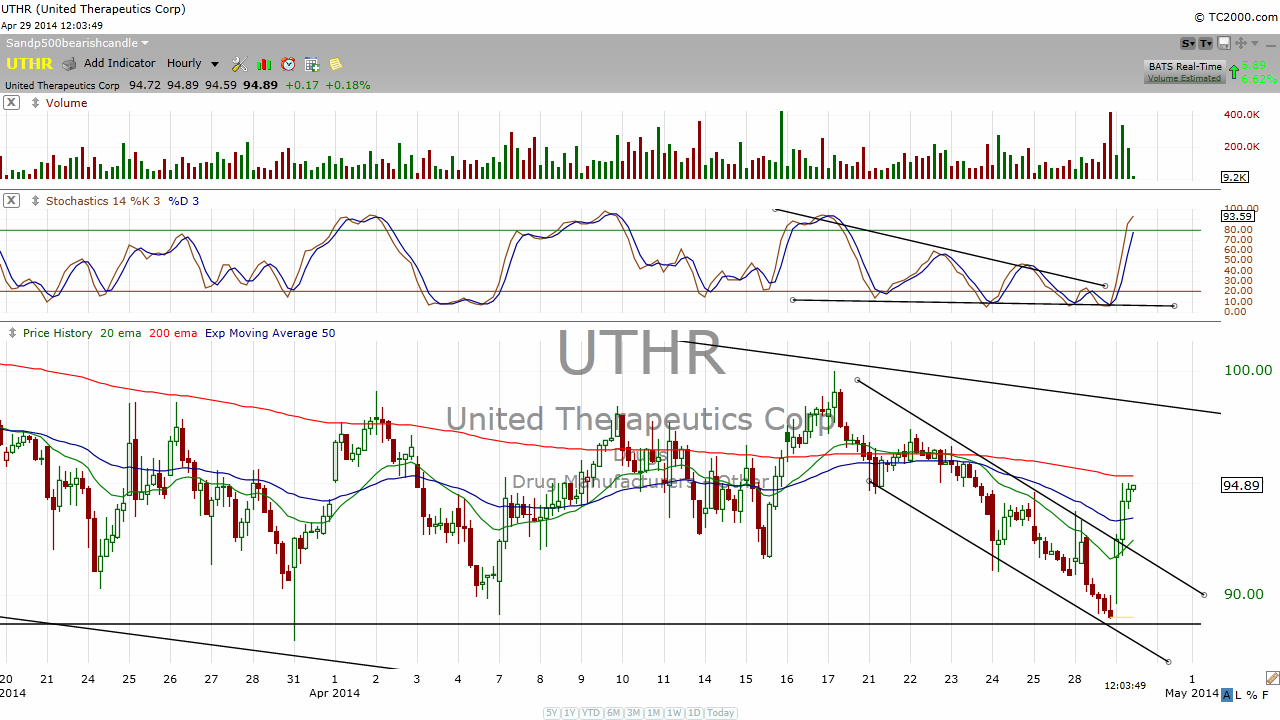Open the yellow notes icon
The width and height of the screenshot is (1280, 720).
click(x=336, y=64)
